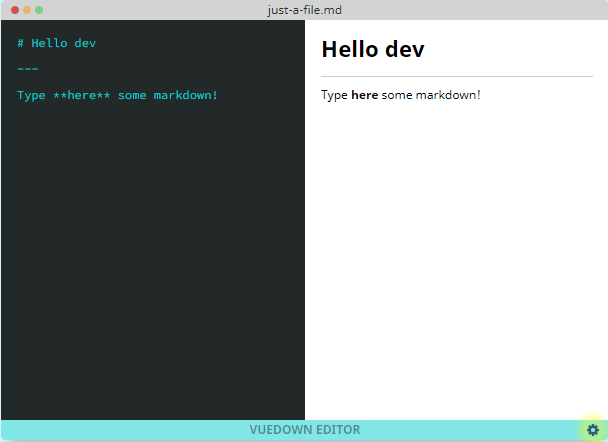608x442 pixels.
Task: Click the yellow minimize window button
Action: [27, 10]
